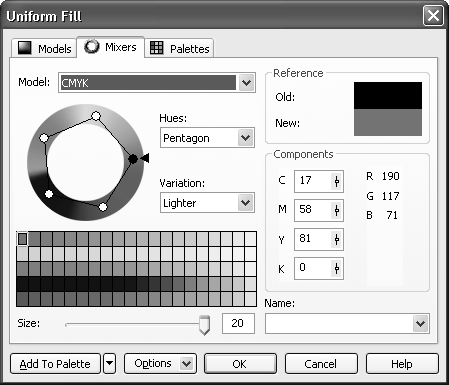Click the Old reference color swatch
Image resolution: width=449 pixels, height=385 pixels.
(x=388, y=96)
